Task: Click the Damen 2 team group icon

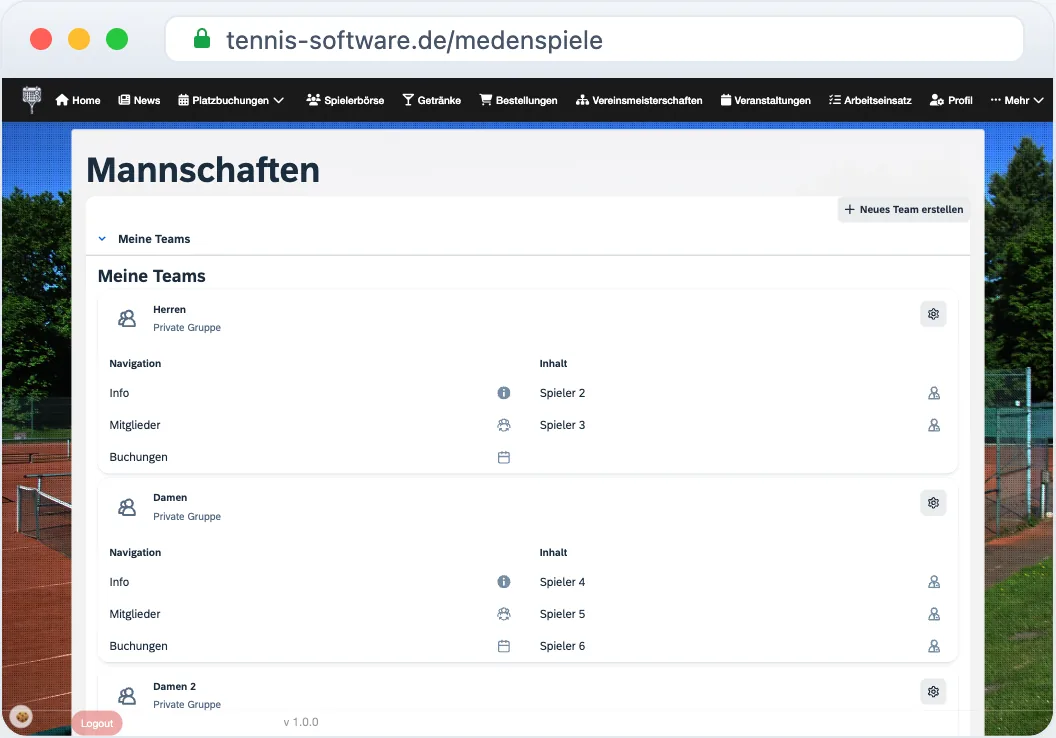Action: coord(127,696)
